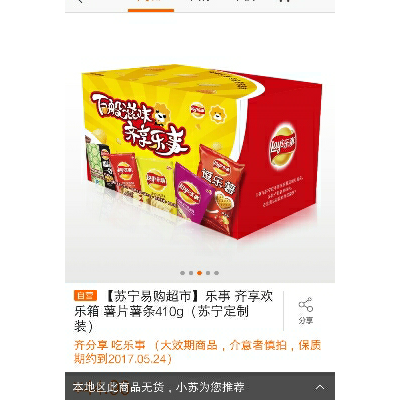
Task: Click the Lay's logo on the box side
Action: tap(283, 146)
